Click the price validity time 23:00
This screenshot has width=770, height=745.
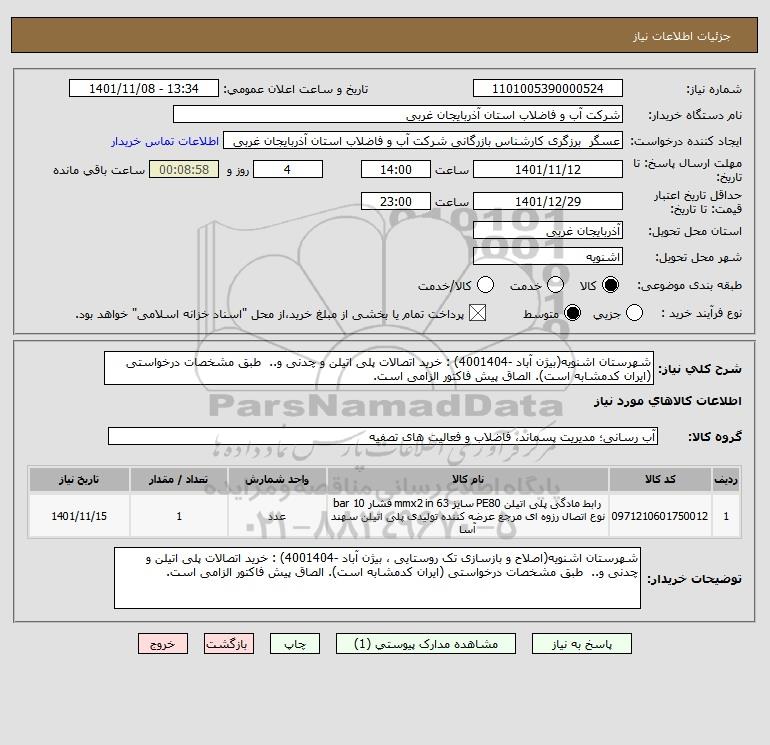[396, 201]
